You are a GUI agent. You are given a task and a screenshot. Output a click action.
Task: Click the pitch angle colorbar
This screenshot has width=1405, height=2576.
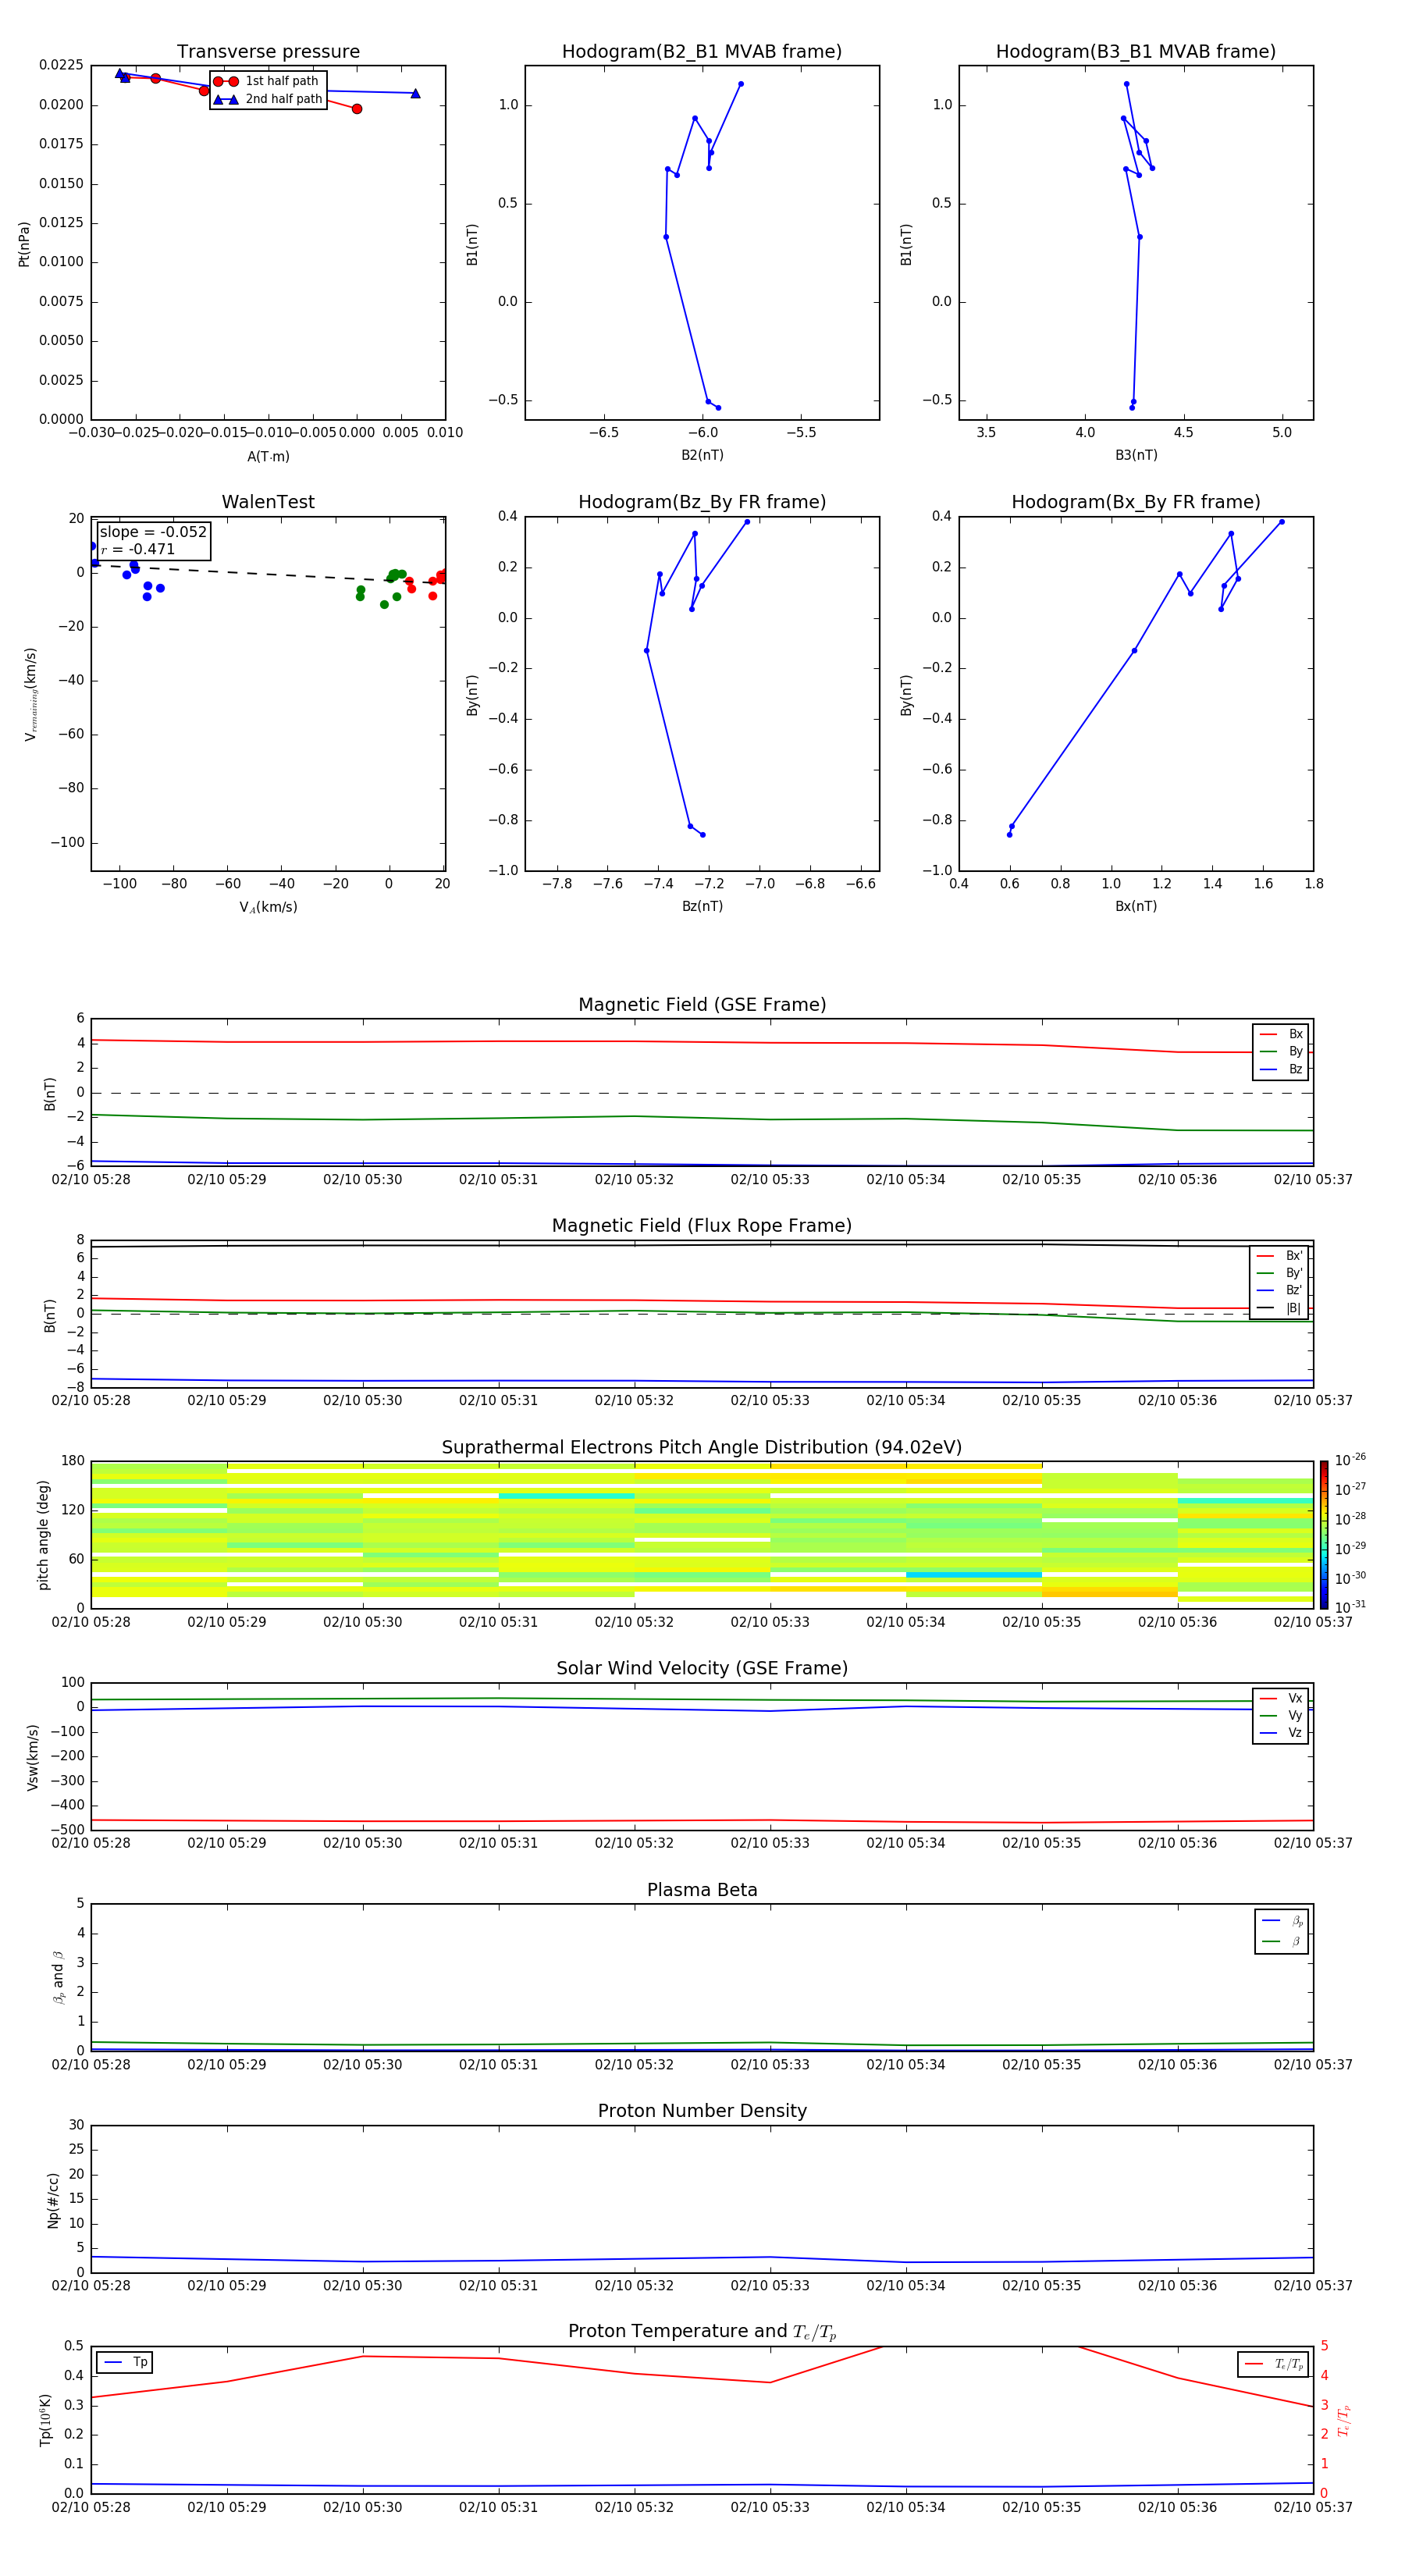(x=1324, y=1535)
